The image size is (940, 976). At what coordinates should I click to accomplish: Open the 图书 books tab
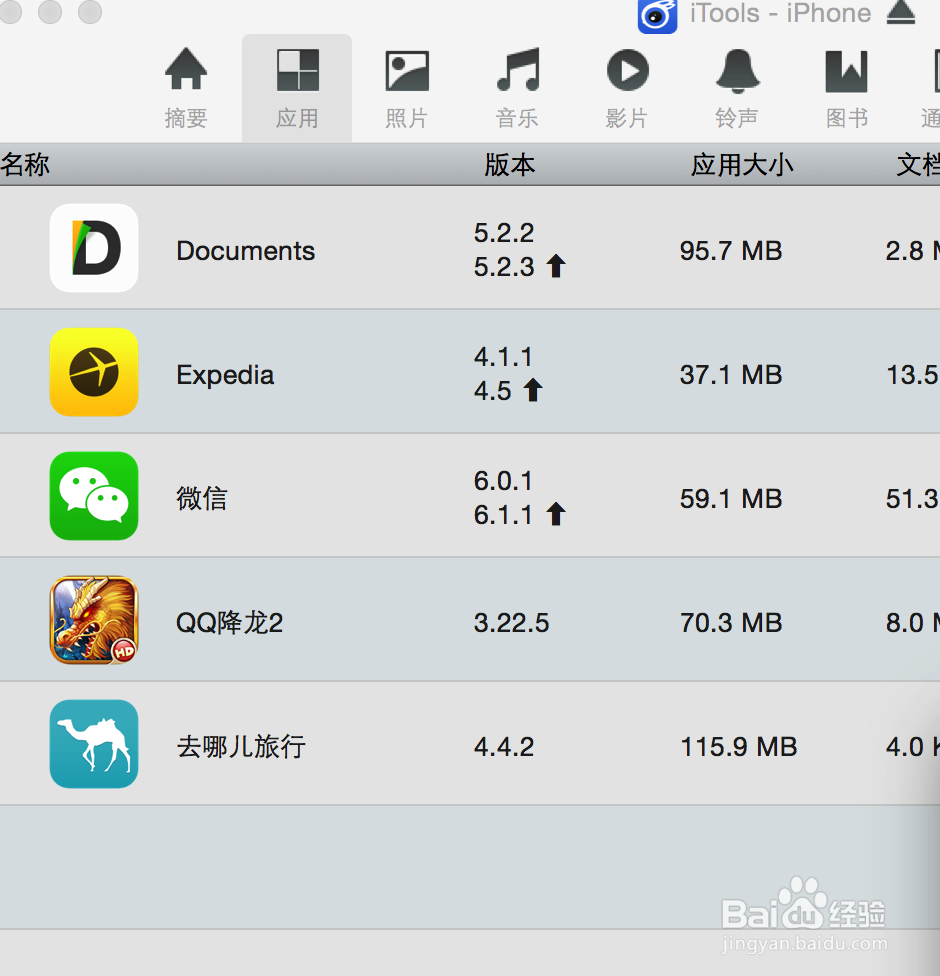[x=847, y=88]
